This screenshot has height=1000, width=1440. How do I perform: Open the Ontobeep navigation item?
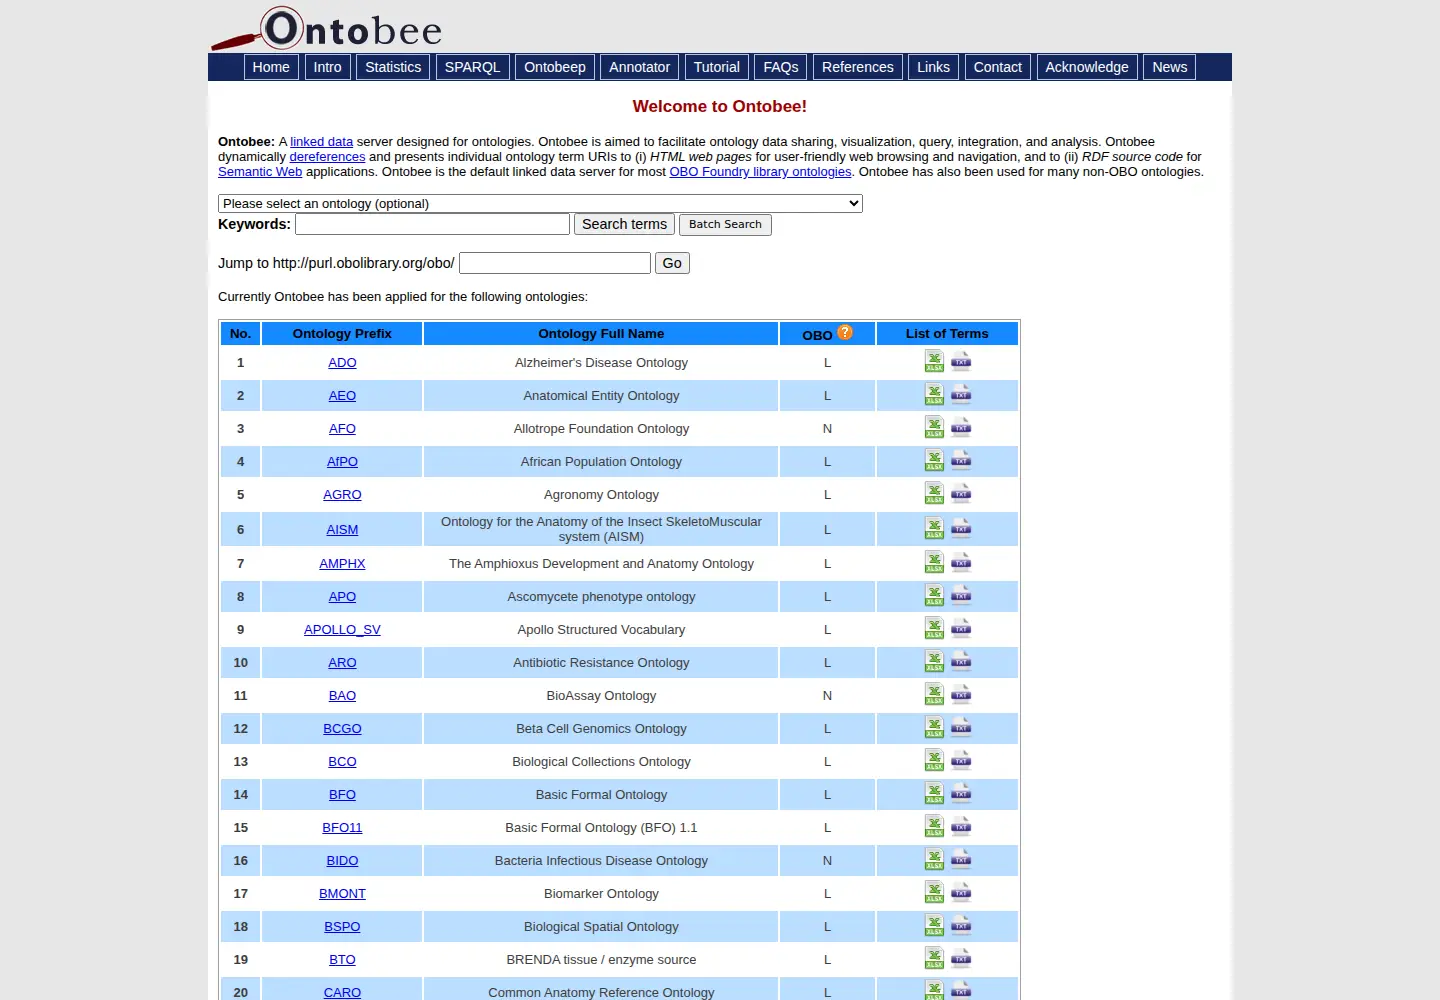[555, 67]
